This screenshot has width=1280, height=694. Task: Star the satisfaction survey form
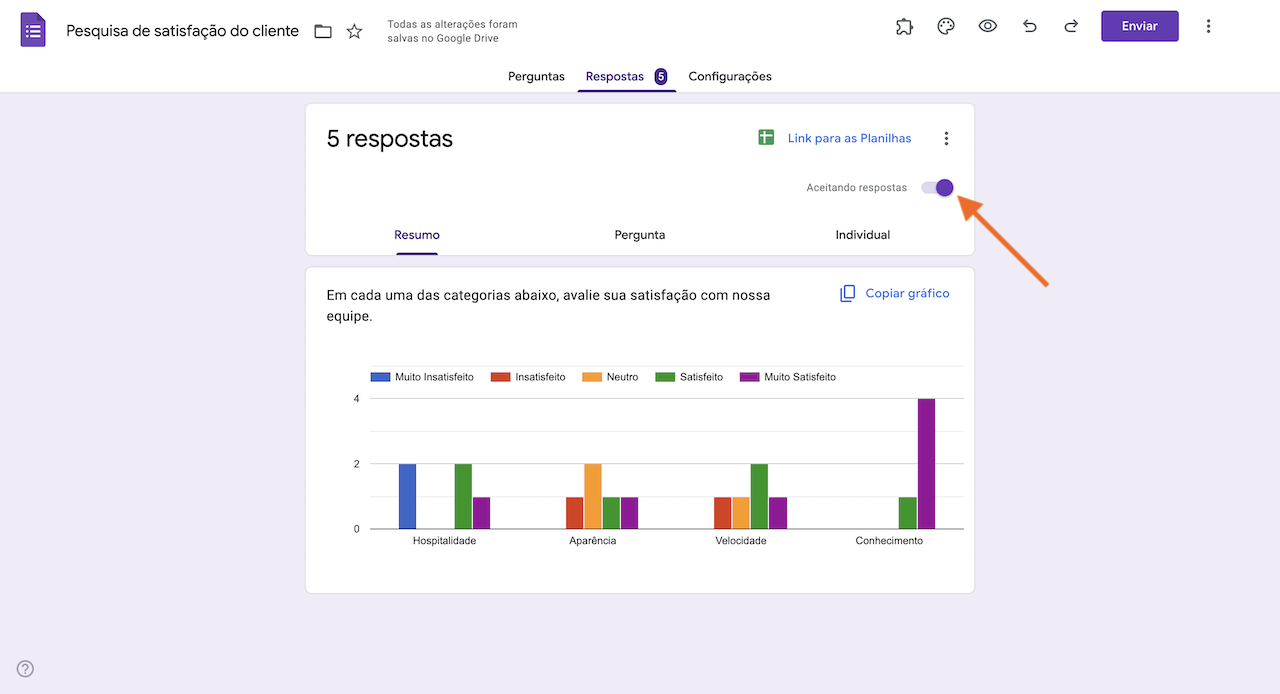(354, 31)
